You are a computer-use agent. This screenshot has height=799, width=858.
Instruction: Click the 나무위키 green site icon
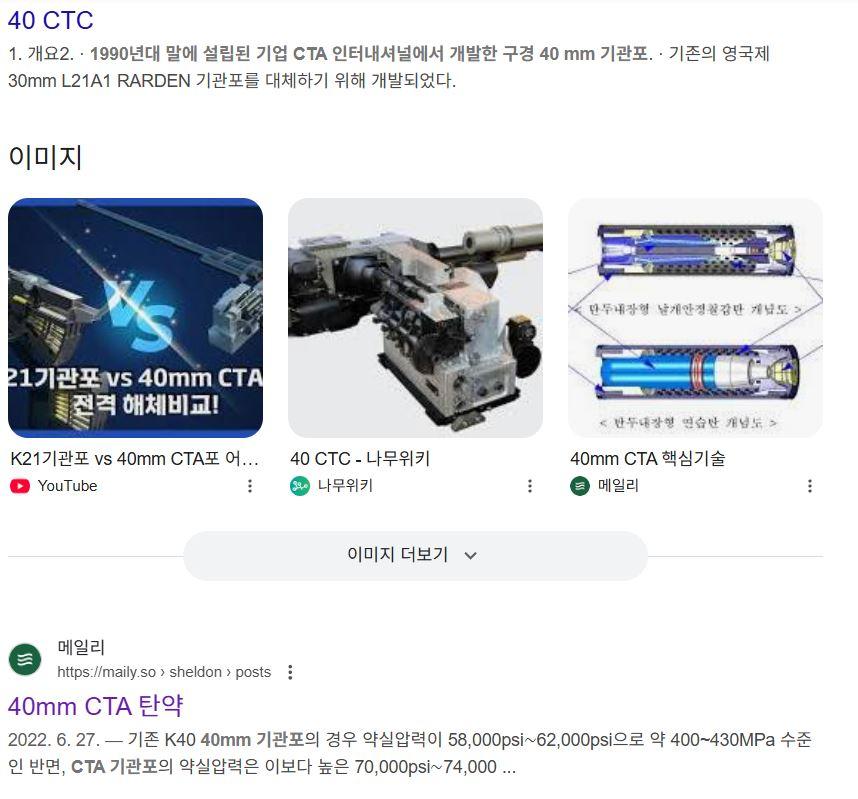coord(300,486)
